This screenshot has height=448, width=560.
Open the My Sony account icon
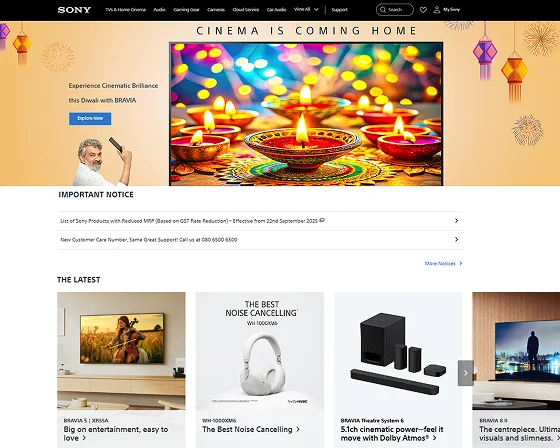[436, 10]
